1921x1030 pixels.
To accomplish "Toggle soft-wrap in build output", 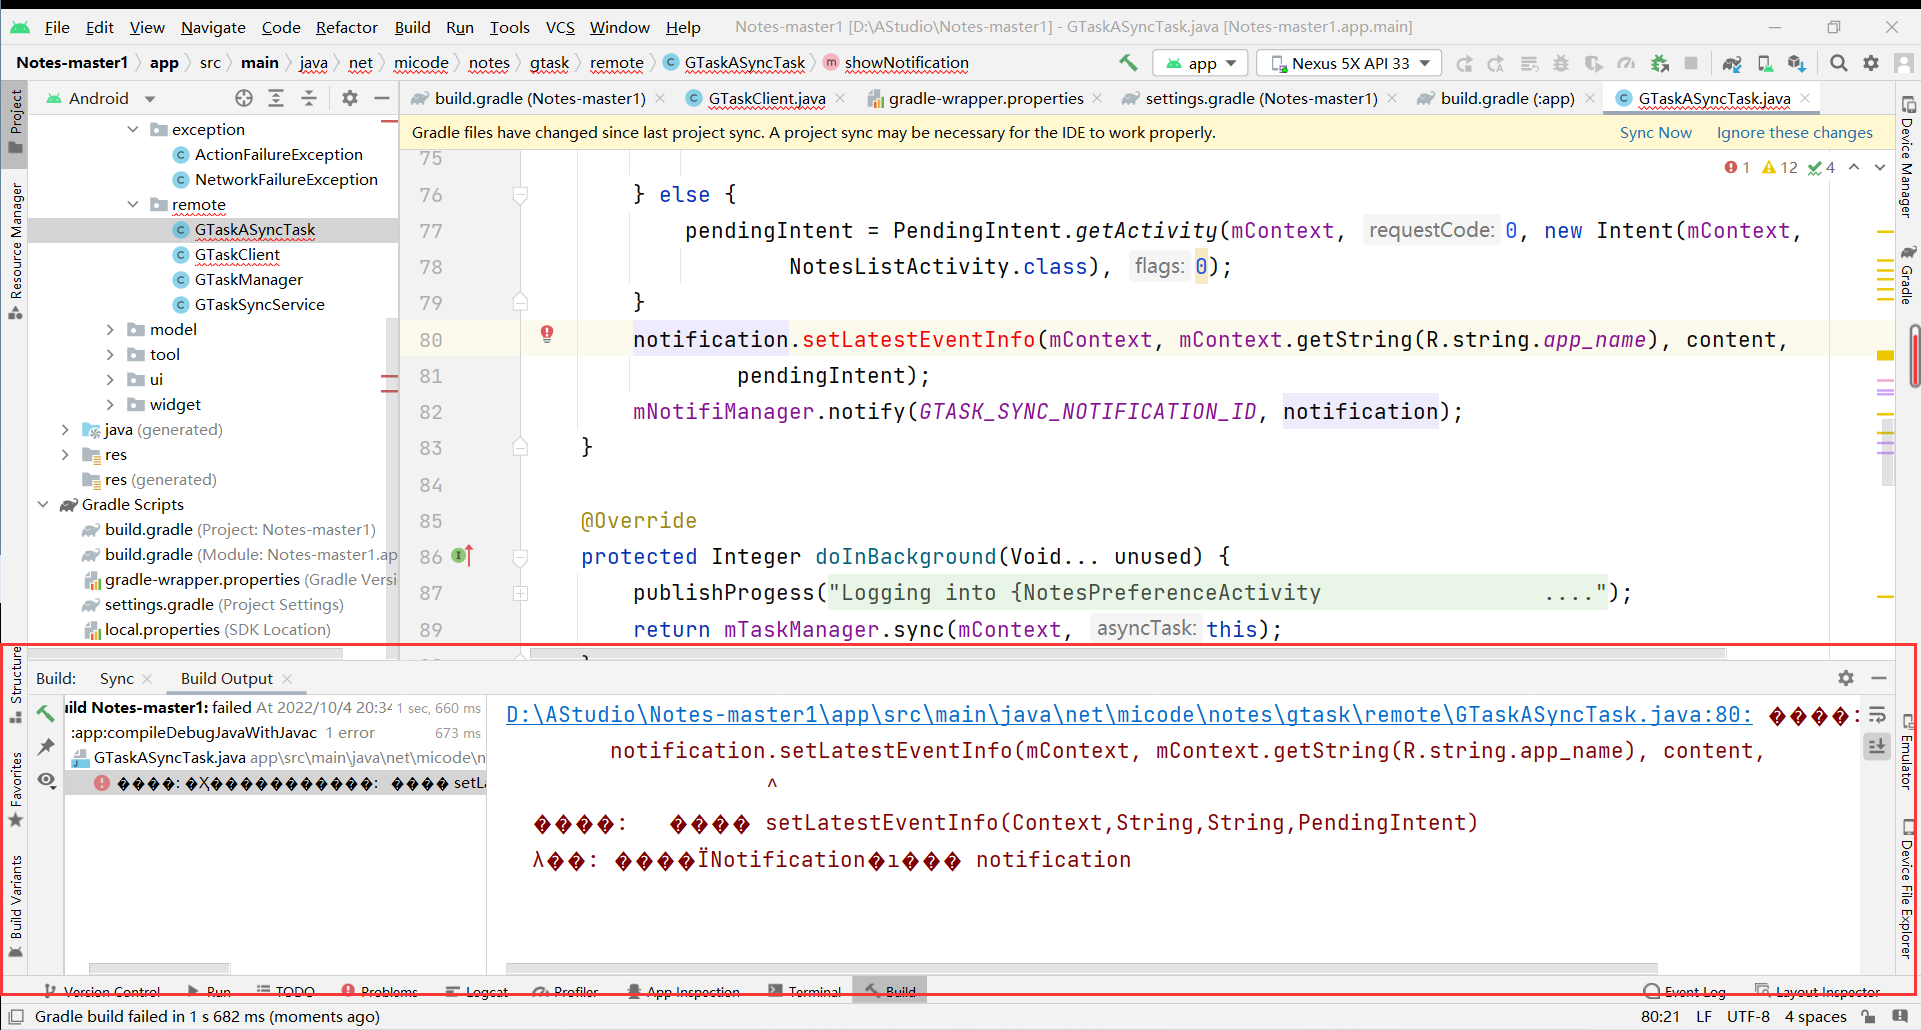I will (1877, 715).
